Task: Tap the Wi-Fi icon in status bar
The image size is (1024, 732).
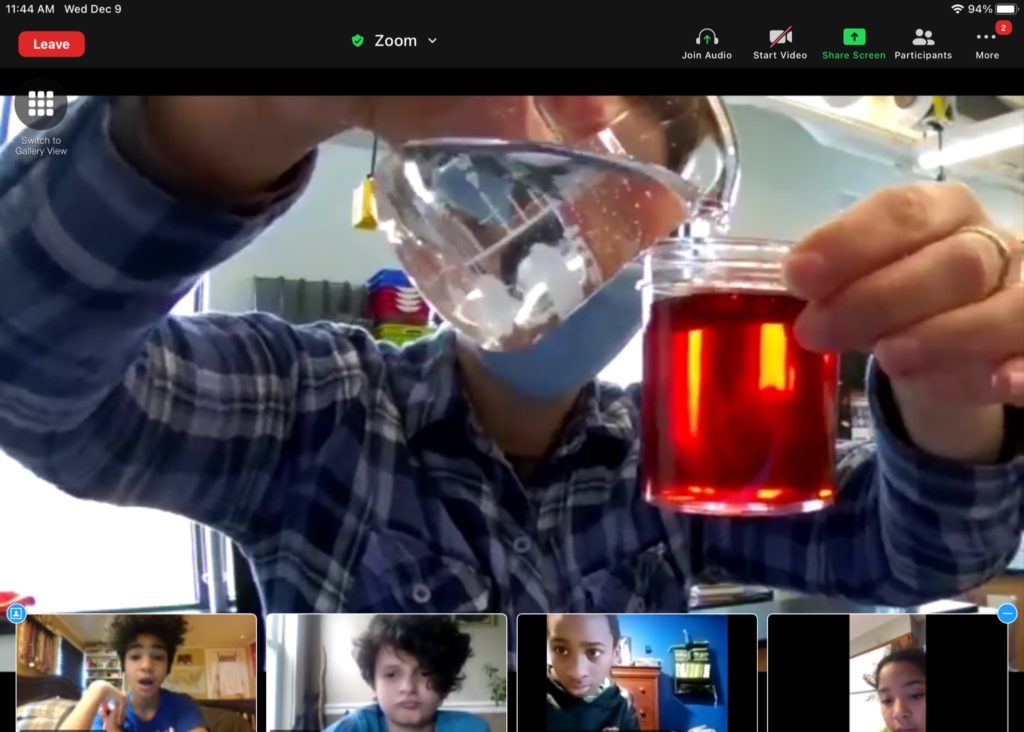Action: (x=957, y=9)
